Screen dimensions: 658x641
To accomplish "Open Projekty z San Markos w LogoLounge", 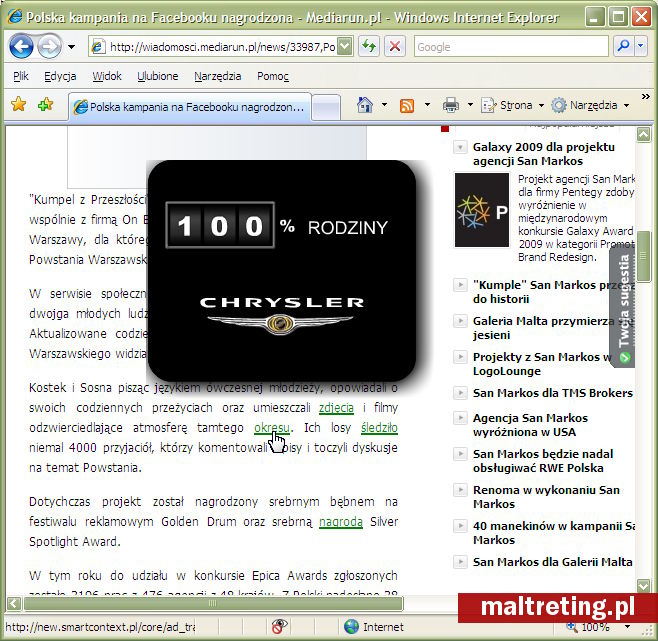I will click(542, 364).
